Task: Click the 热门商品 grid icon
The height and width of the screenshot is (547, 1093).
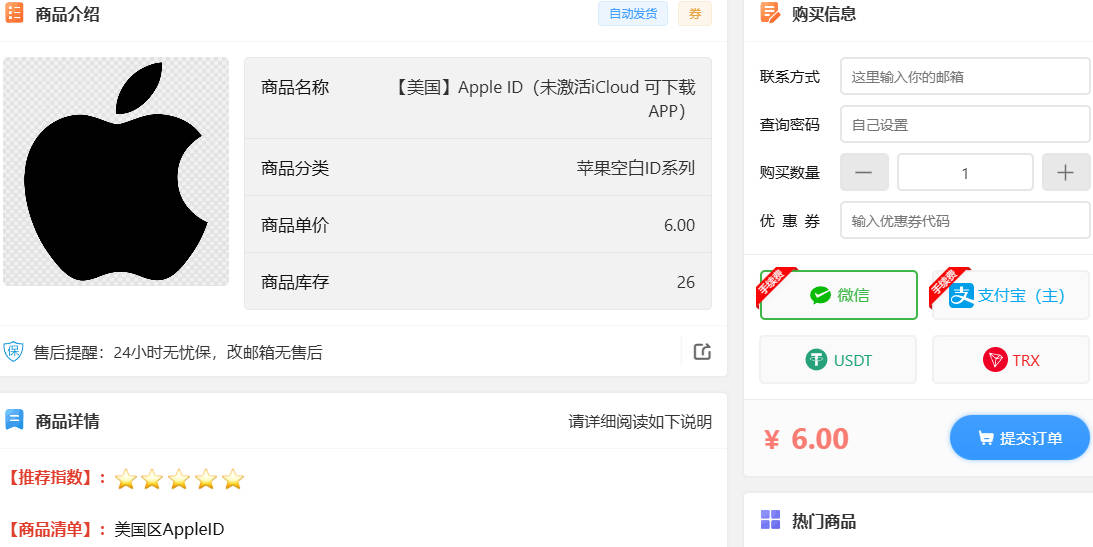Action: coord(770,520)
